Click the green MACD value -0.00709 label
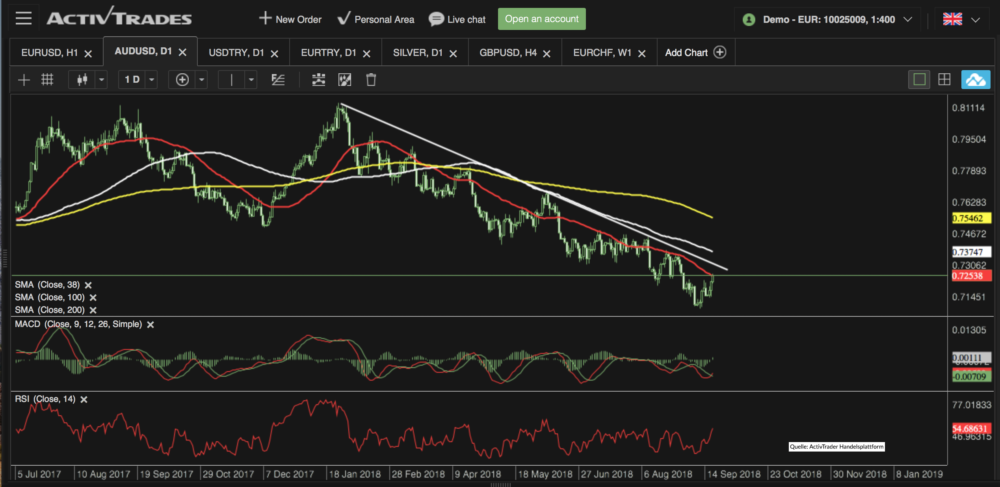1000x487 pixels. [971, 376]
